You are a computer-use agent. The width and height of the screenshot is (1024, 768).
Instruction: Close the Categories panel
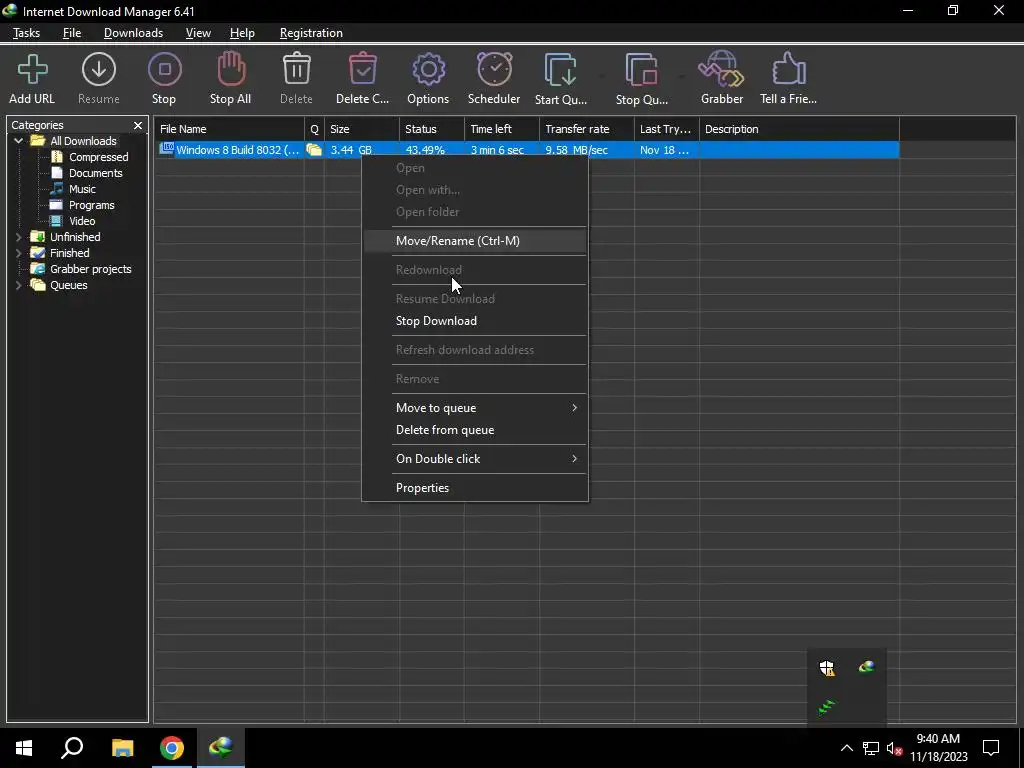[138, 125]
